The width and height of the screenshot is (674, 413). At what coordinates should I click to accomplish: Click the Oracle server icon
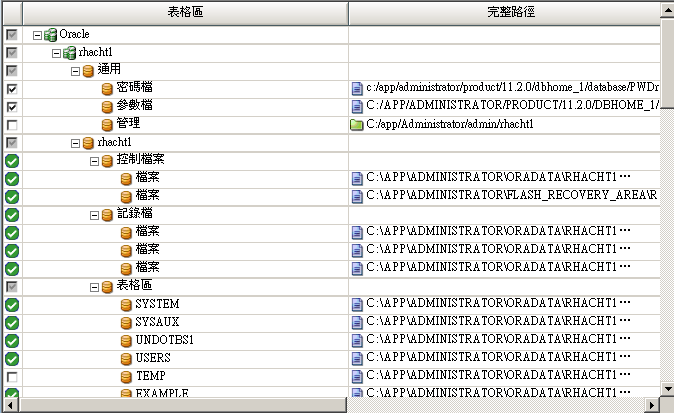[x=50, y=35]
